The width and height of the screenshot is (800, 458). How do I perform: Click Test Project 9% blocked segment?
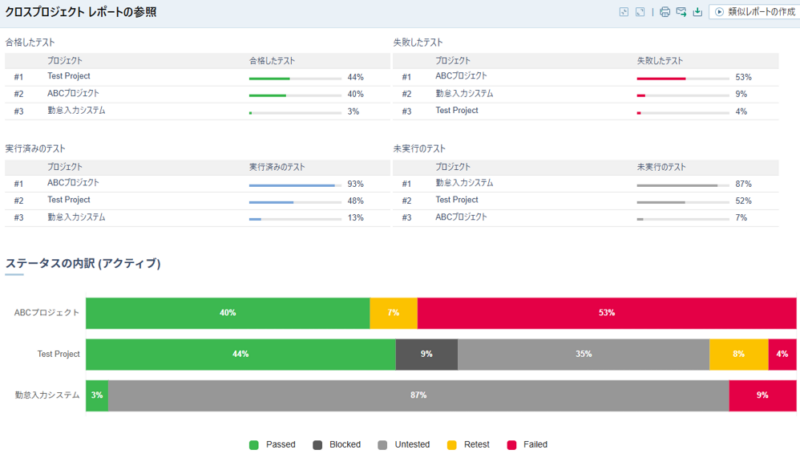[x=426, y=354]
